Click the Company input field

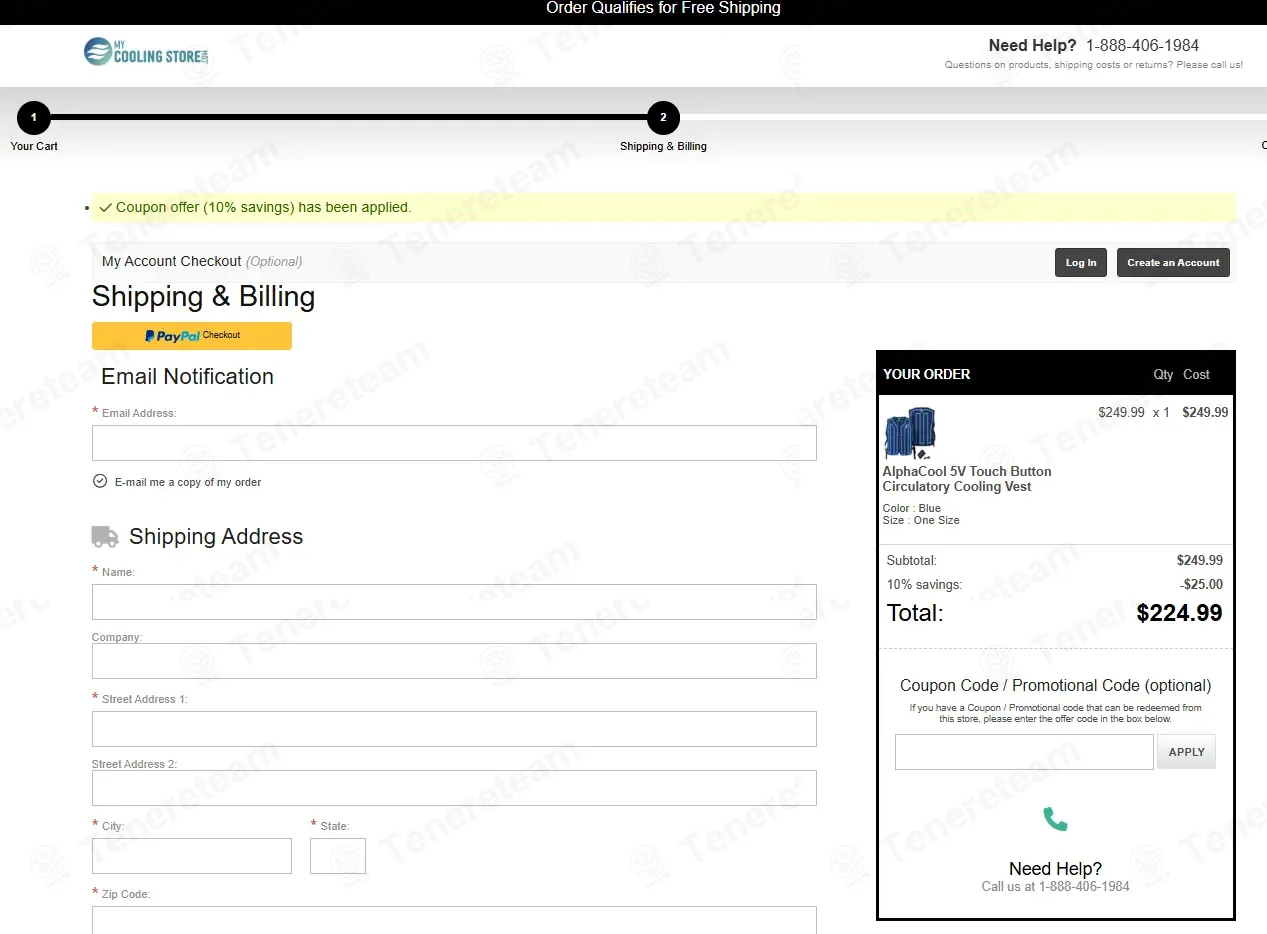[x=454, y=661]
